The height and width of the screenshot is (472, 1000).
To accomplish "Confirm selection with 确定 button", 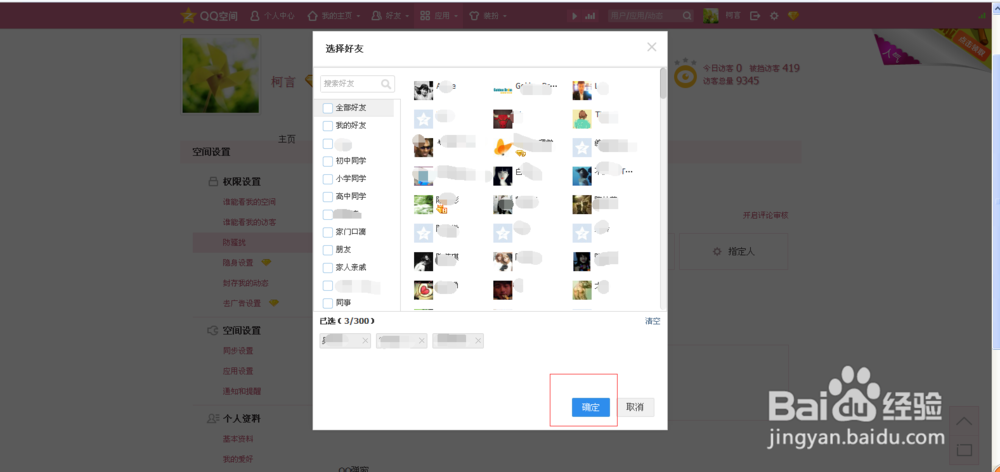I will tap(591, 408).
